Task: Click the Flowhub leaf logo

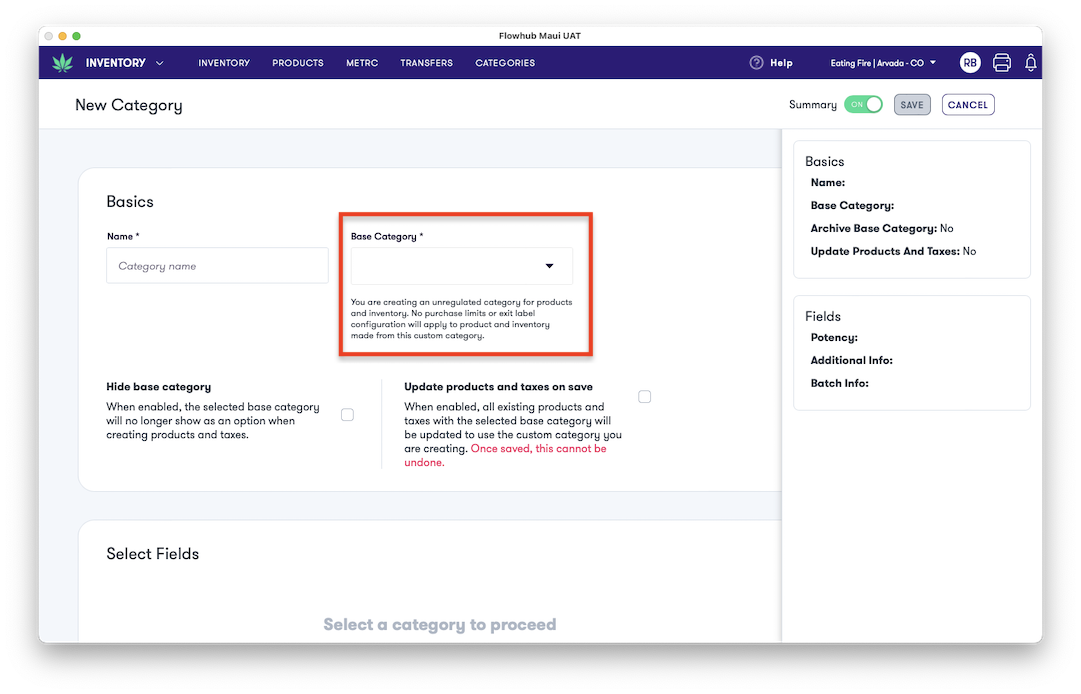Action: tap(62, 62)
